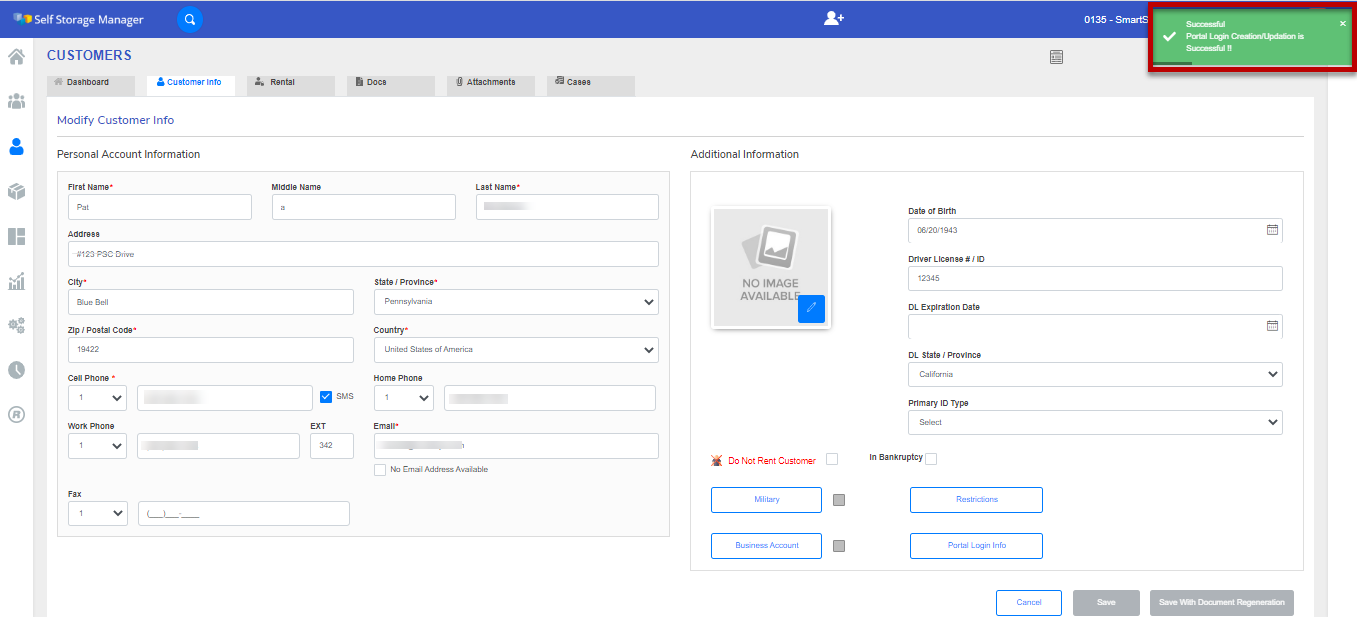Click the Driver License # / ID field
Screen dimensions: 1357x617
pos(1095,278)
